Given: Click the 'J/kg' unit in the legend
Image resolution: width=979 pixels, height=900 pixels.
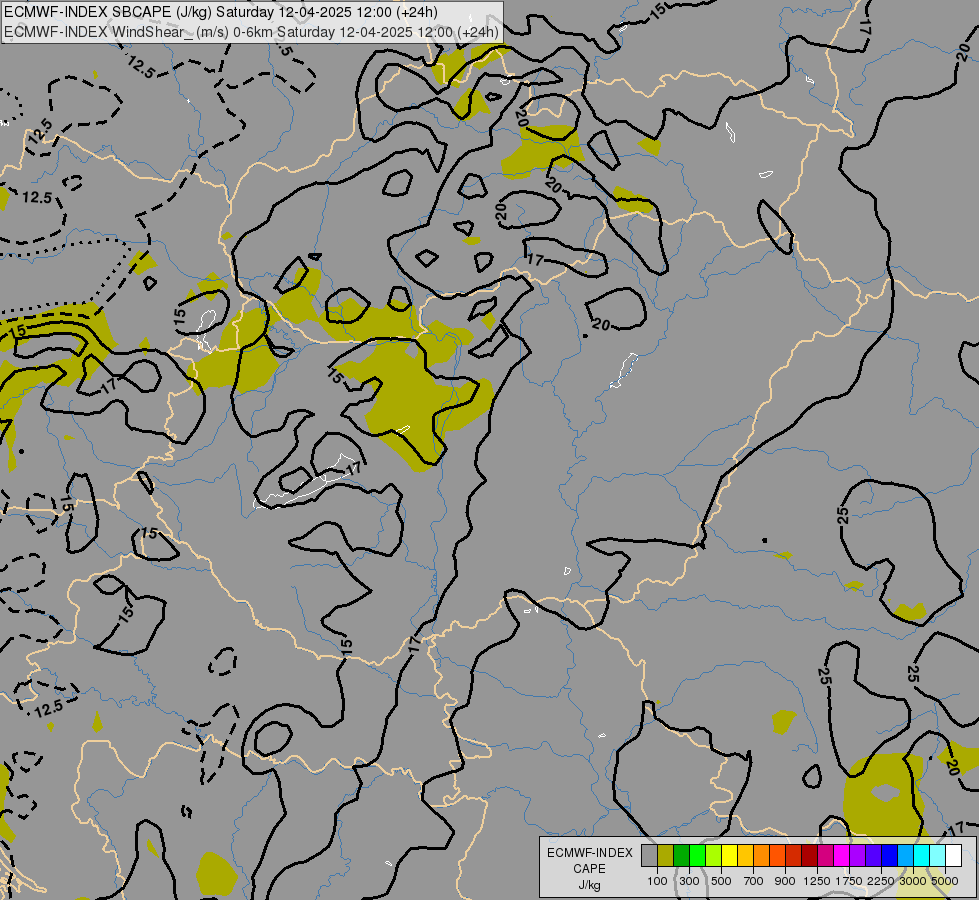Looking at the screenshot, I should tap(590, 885).
